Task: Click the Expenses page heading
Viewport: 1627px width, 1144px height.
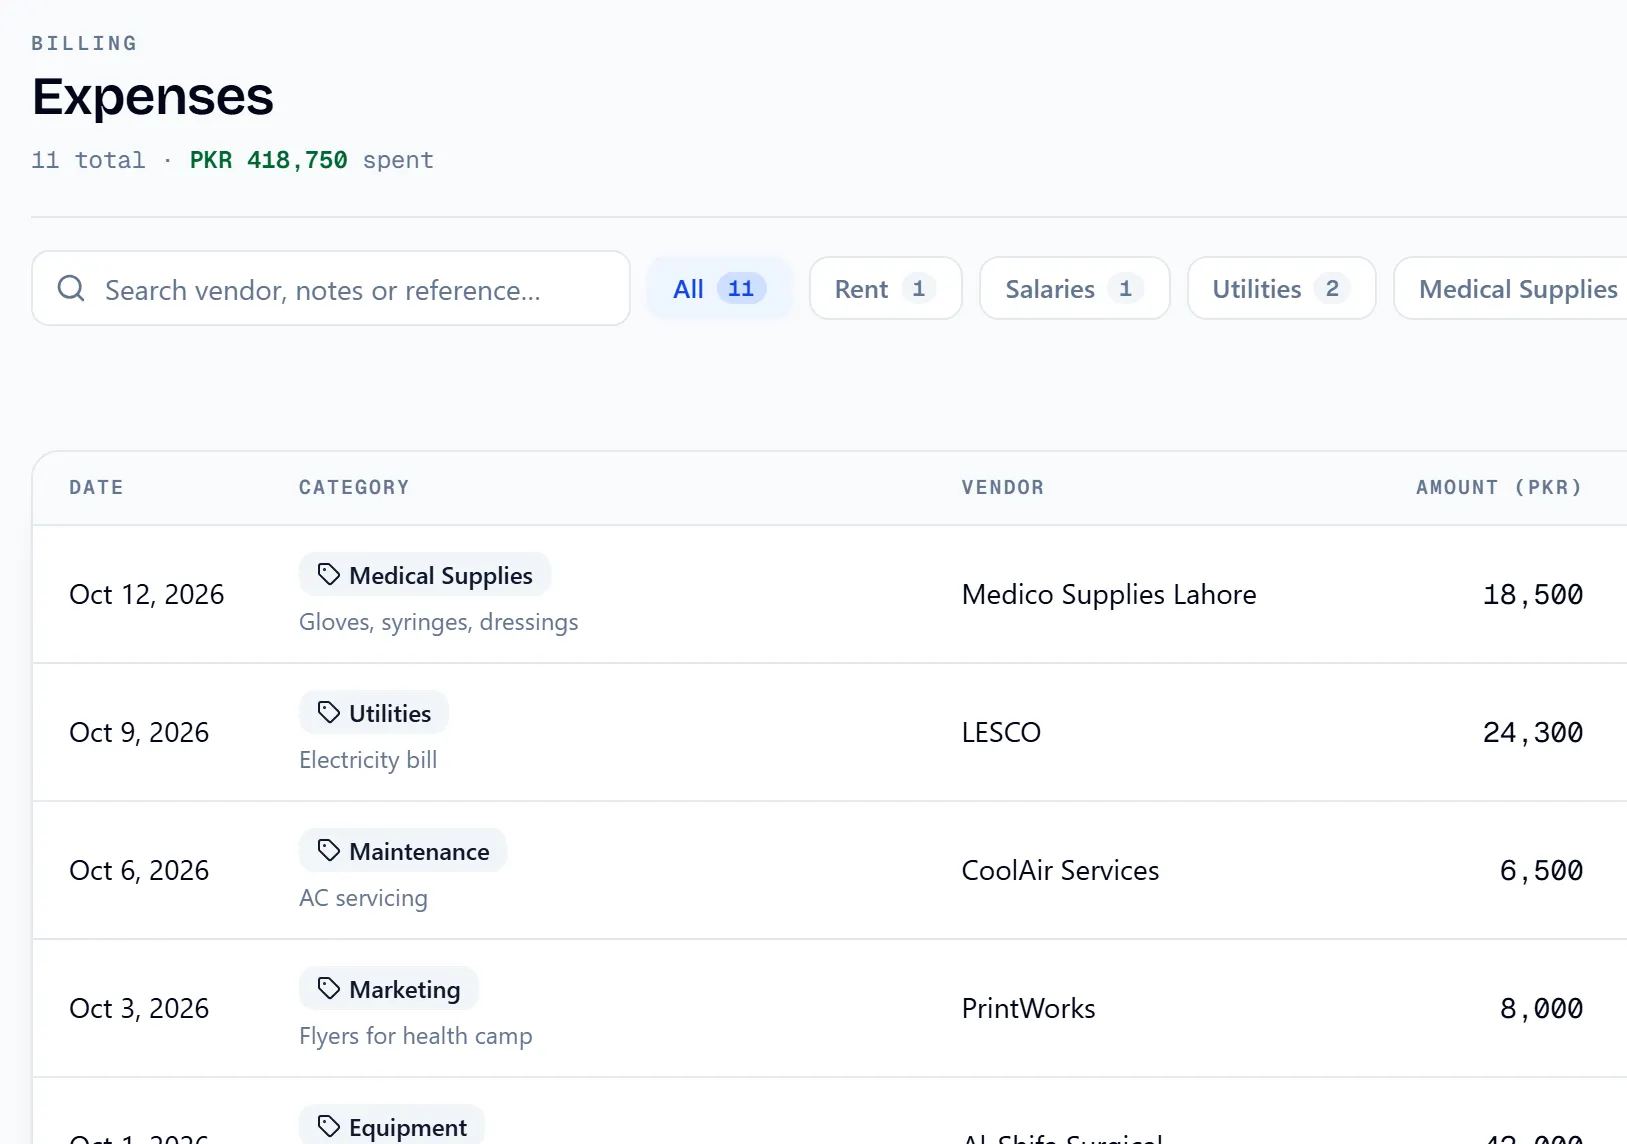Action: pyautogui.click(x=152, y=97)
